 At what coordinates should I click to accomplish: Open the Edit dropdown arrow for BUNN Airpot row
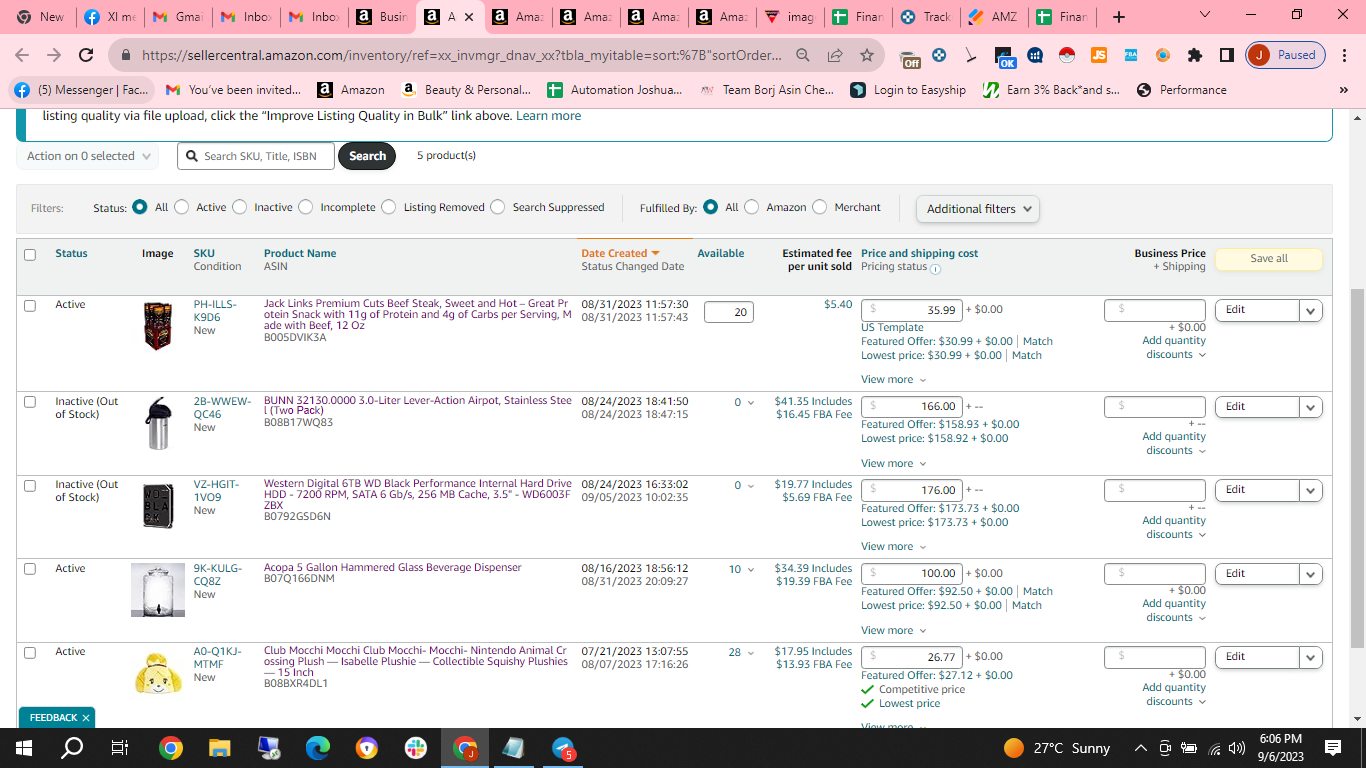(1311, 407)
